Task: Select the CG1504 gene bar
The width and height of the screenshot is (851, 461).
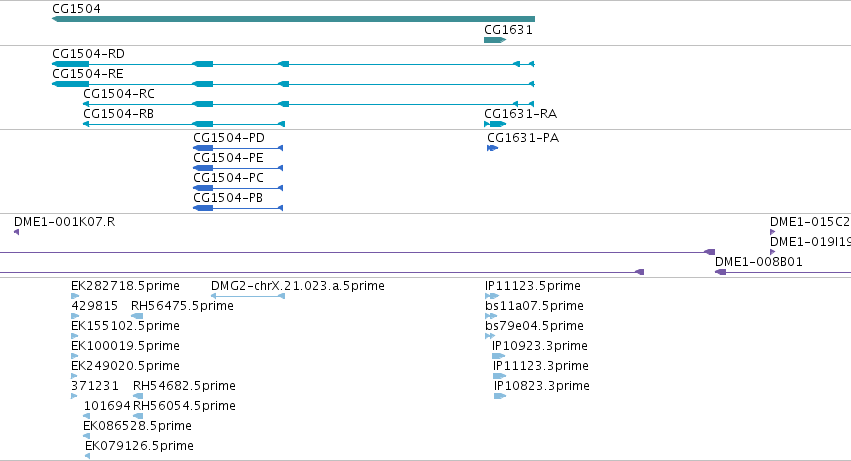Action: (x=293, y=19)
